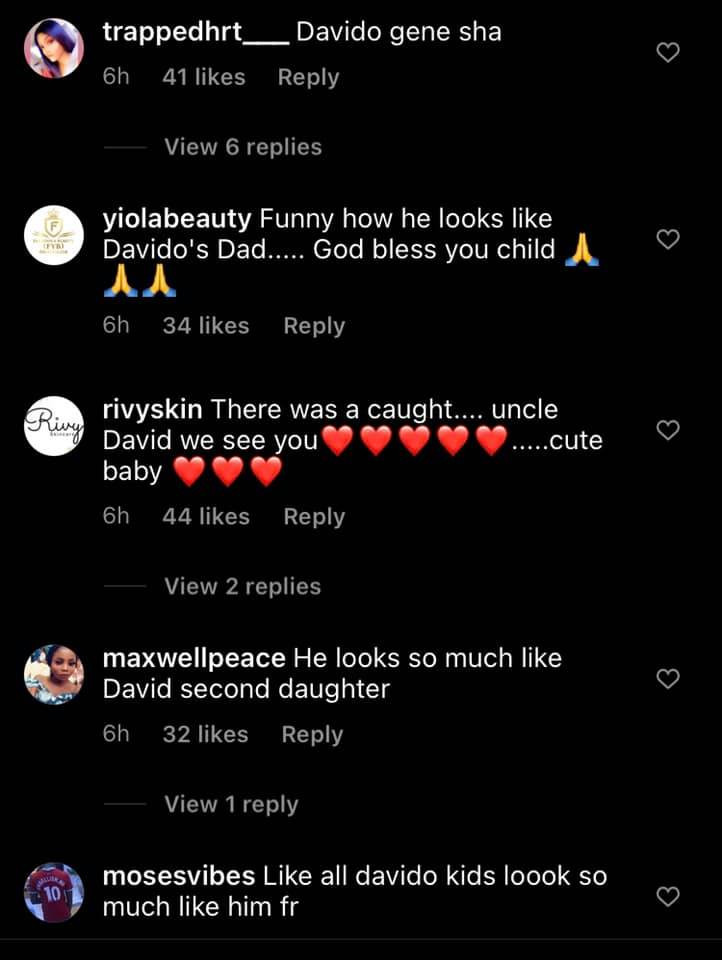
Task: Reply to yiolabeauty's comment
Action: pos(314,326)
